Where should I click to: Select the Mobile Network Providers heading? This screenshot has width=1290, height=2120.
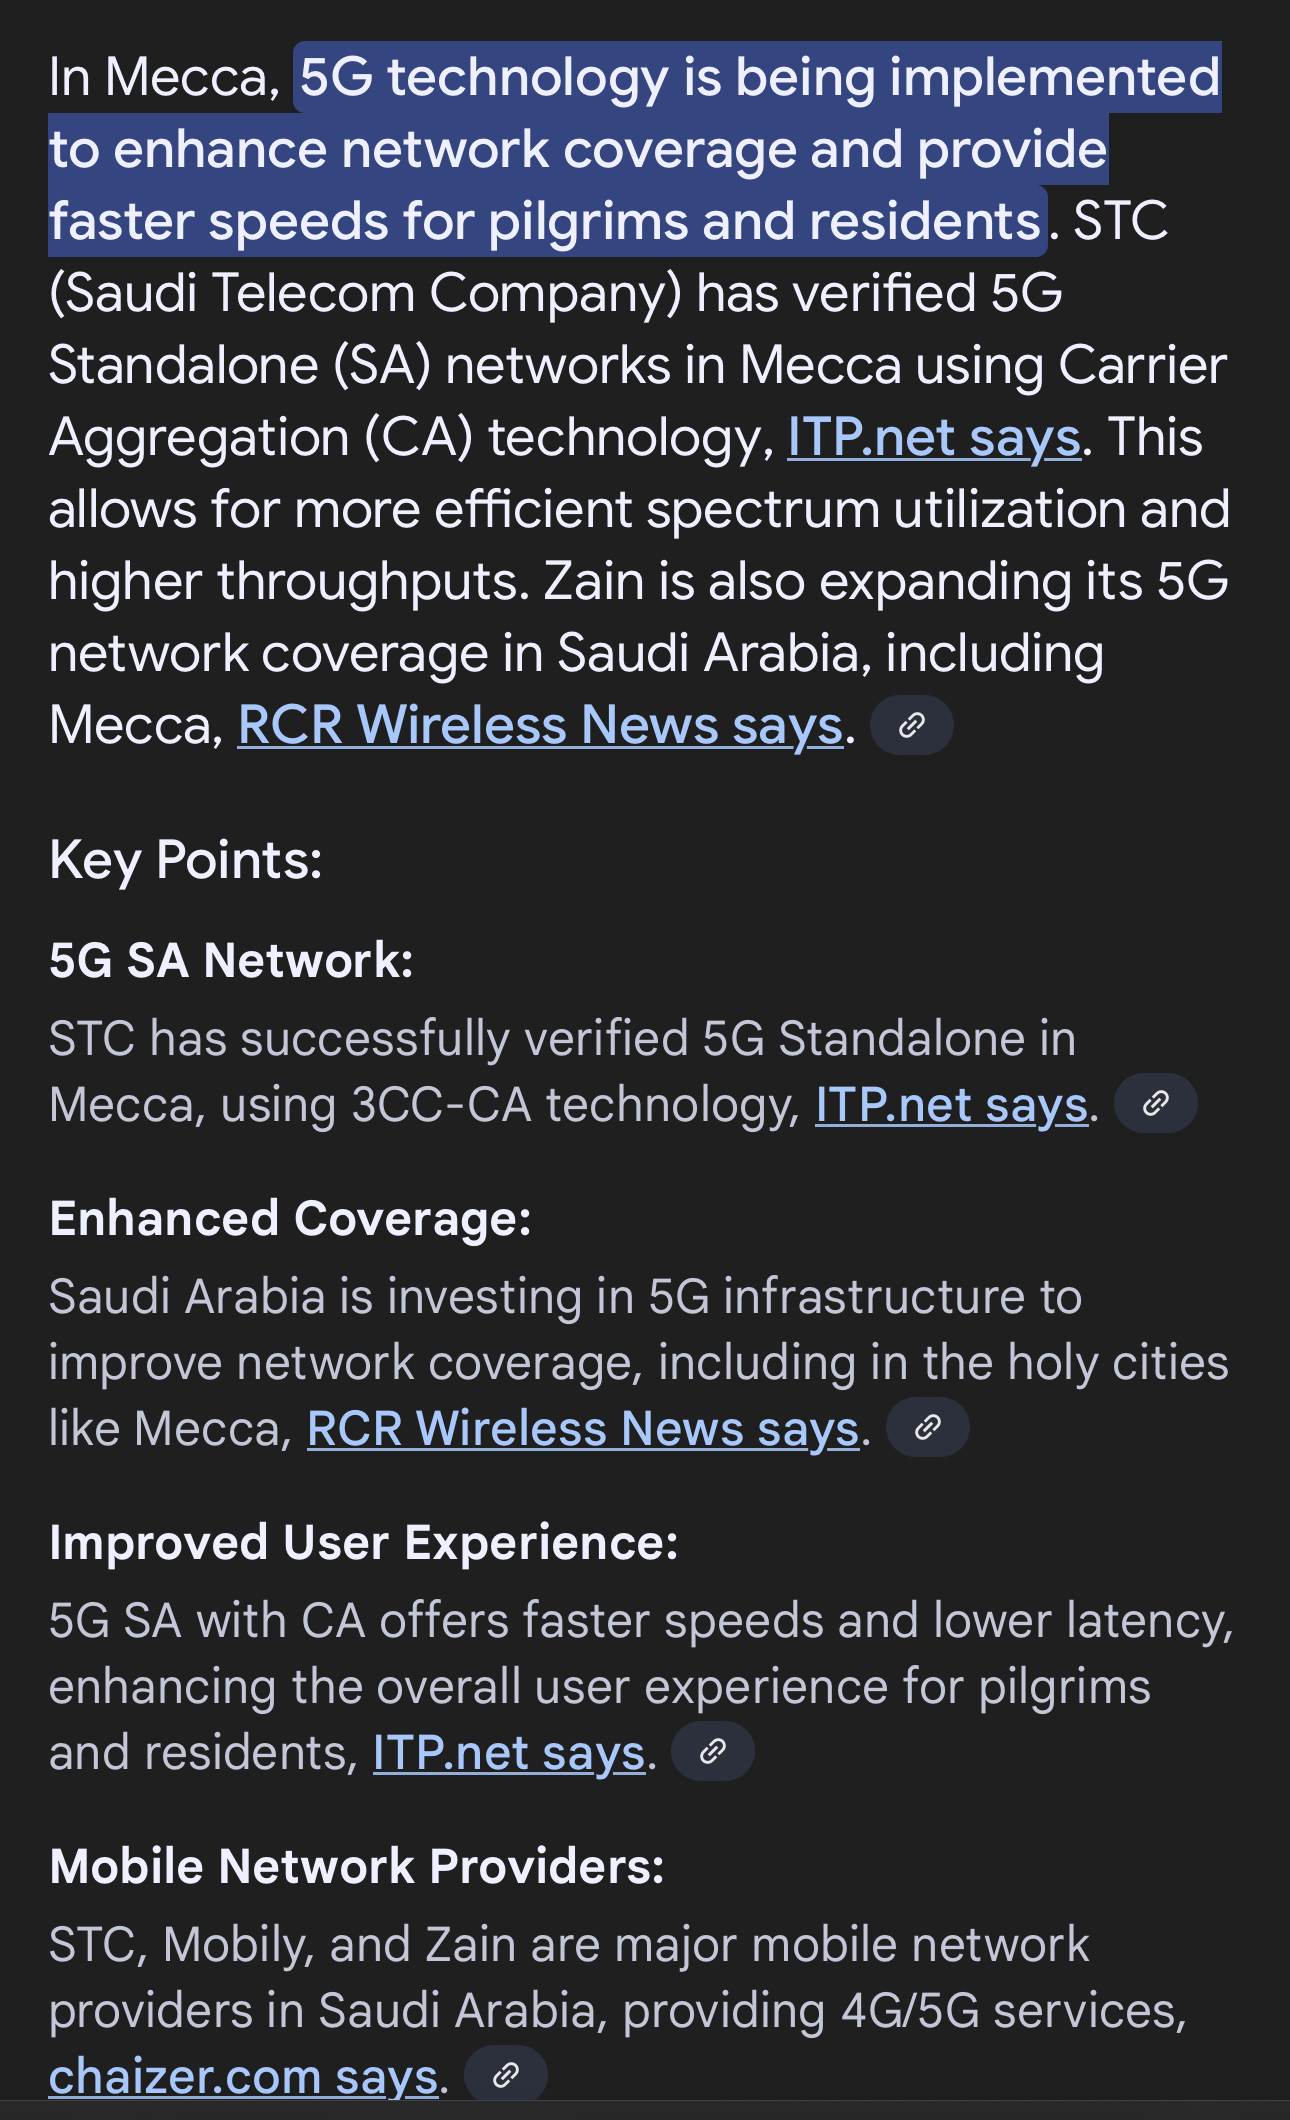[357, 1867]
